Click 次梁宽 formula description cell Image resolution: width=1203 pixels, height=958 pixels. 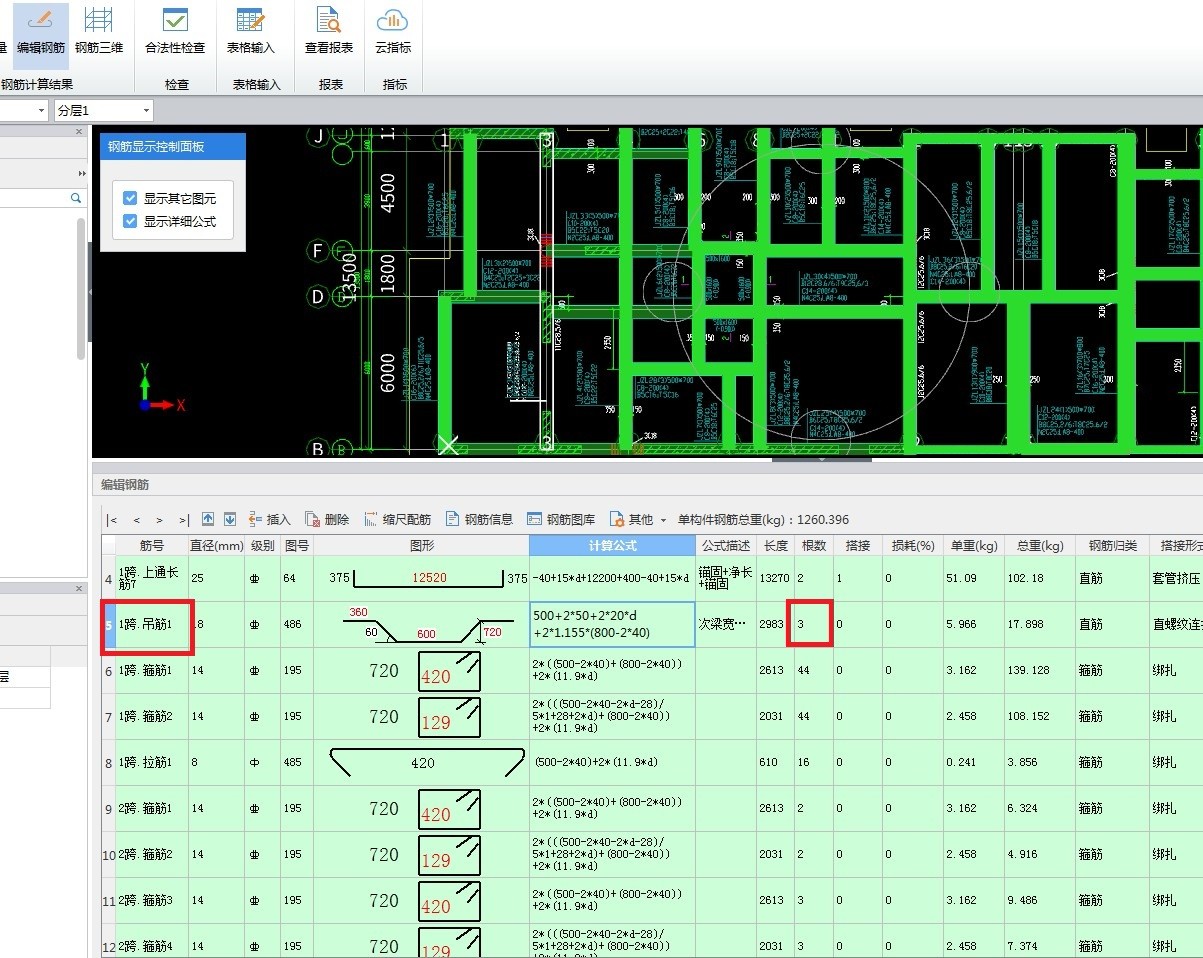(725, 624)
